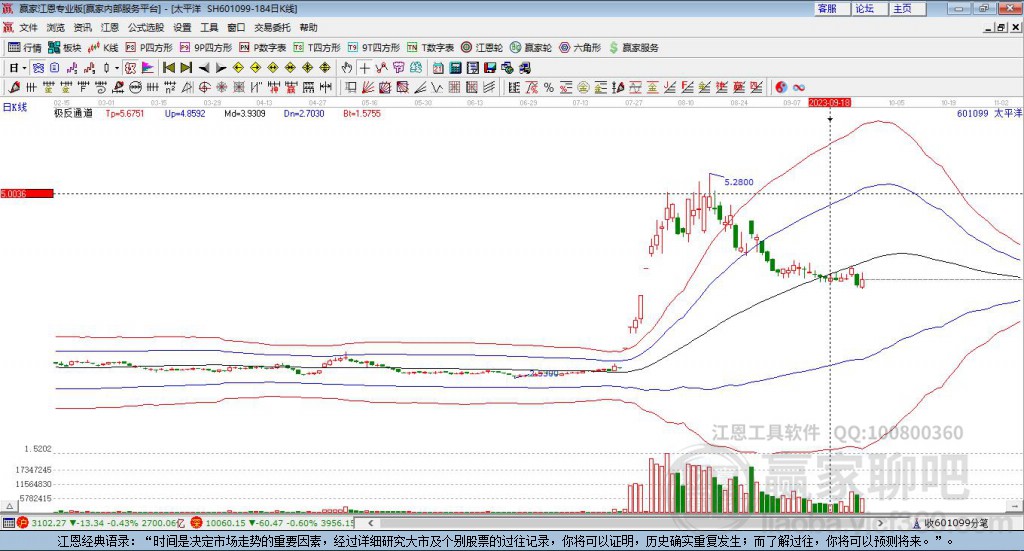The image size is (1024, 551).
Task: Click the 论坛 forum button
Action: pos(865,8)
